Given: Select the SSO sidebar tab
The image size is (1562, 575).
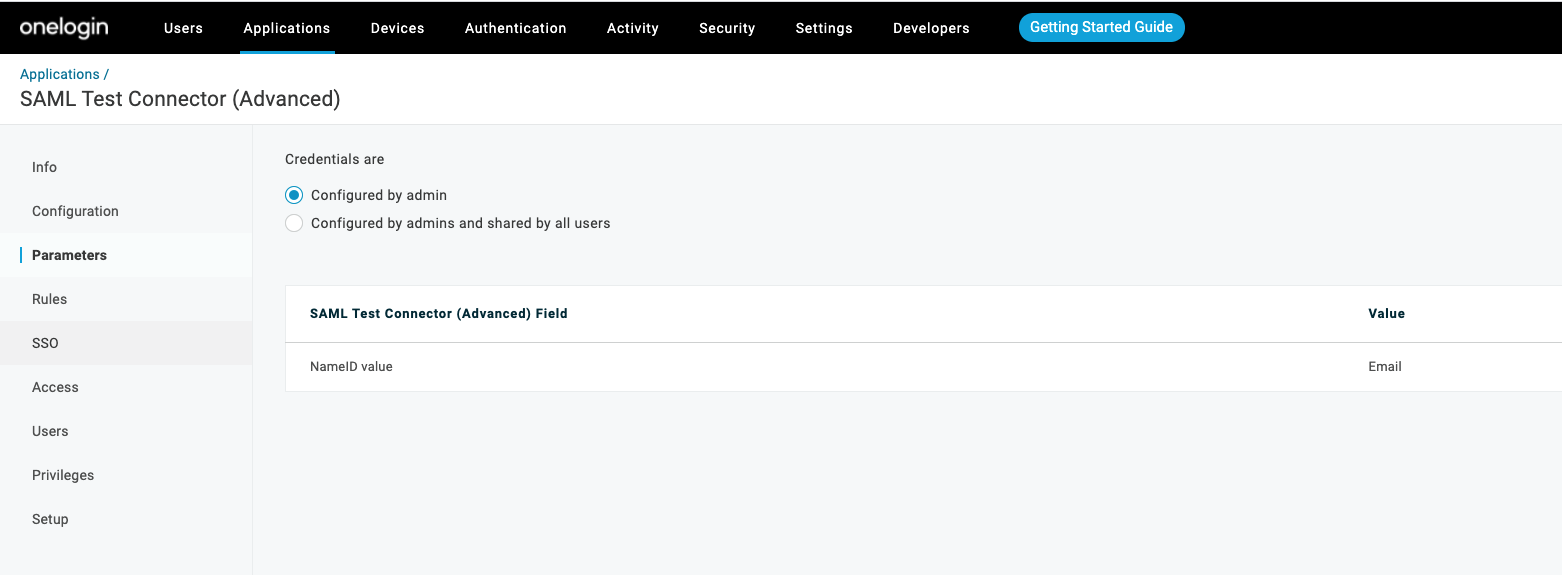Looking at the screenshot, I should [126, 343].
